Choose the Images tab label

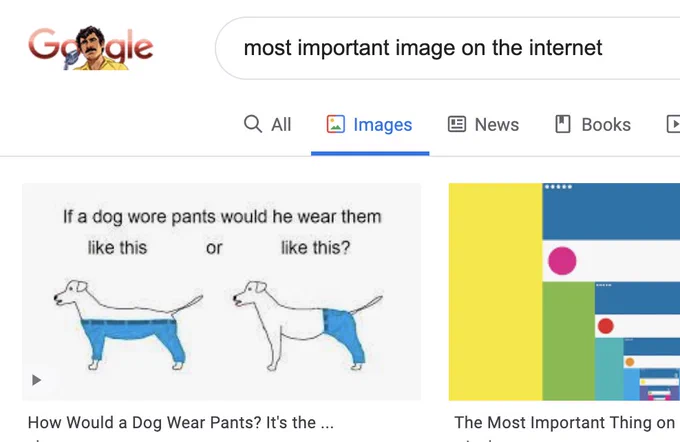pos(382,125)
